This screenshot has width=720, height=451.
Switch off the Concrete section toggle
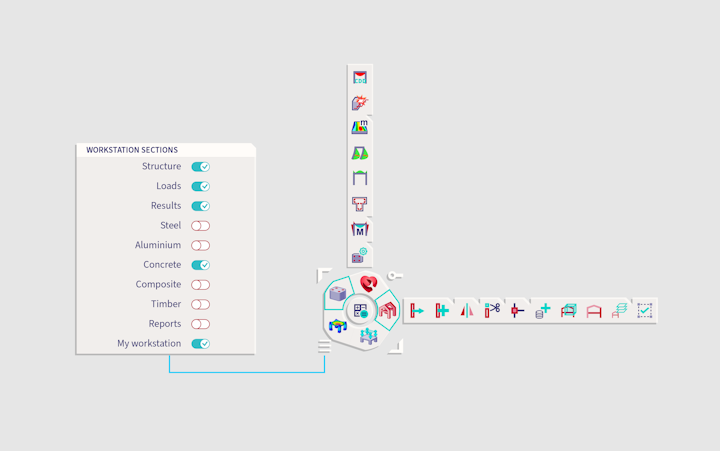200,265
